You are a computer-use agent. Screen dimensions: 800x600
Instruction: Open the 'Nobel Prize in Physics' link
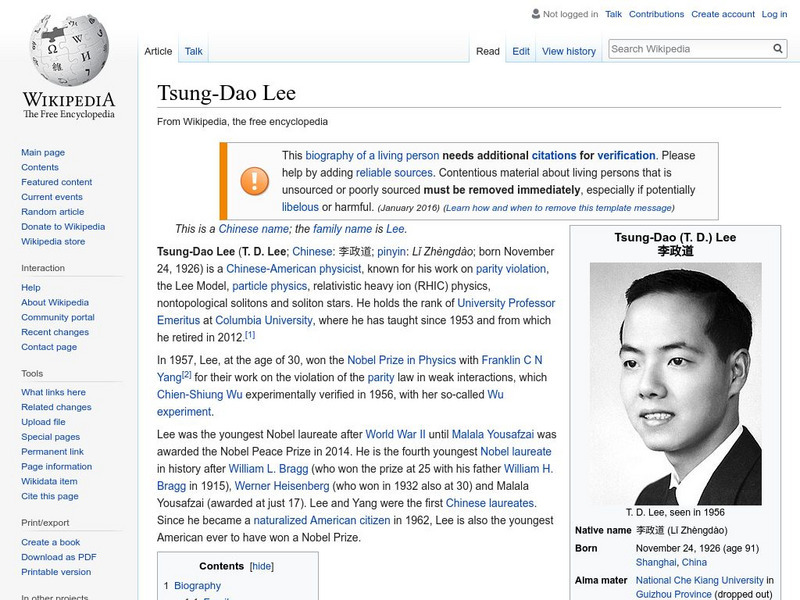(x=402, y=360)
